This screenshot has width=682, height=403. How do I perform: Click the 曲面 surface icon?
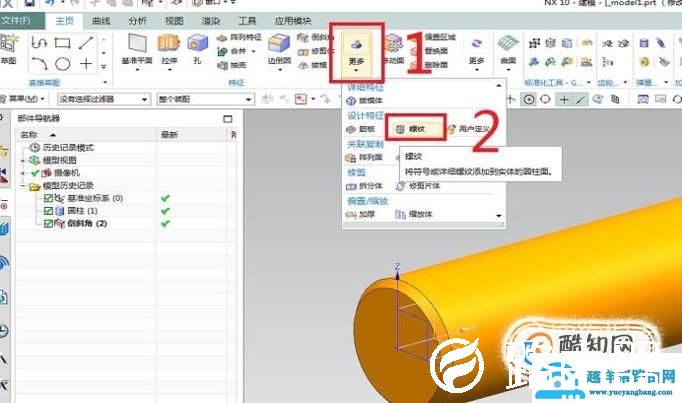click(x=508, y=49)
